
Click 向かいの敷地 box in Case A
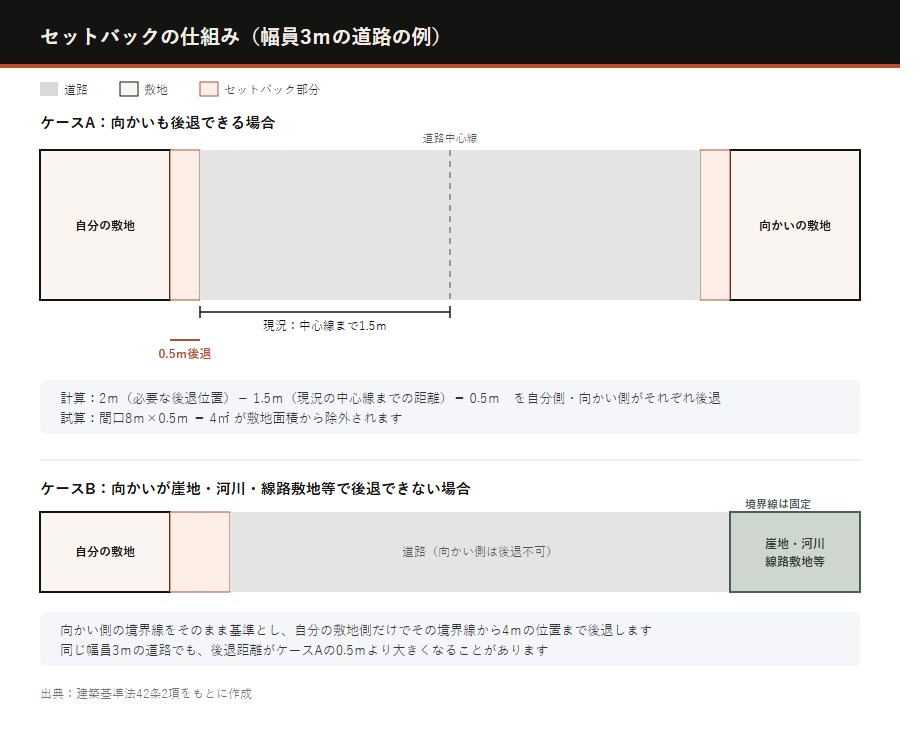pos(795,225)
